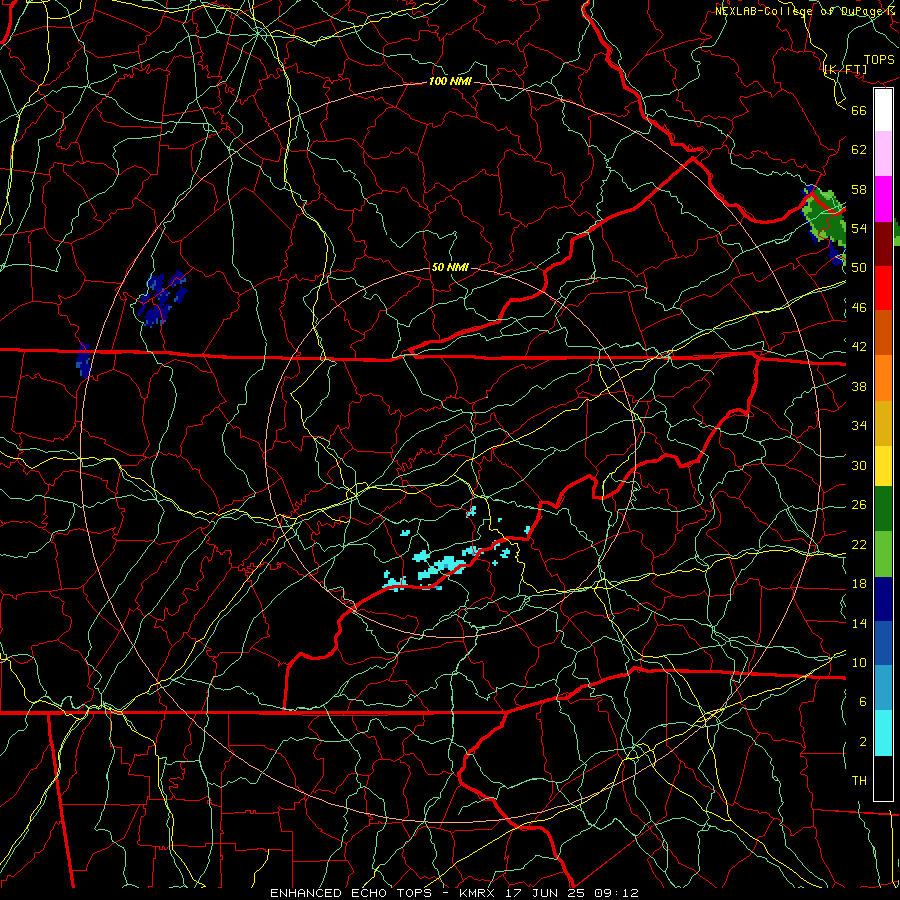Click the KMRX station identifier in caption

[478, 893]
